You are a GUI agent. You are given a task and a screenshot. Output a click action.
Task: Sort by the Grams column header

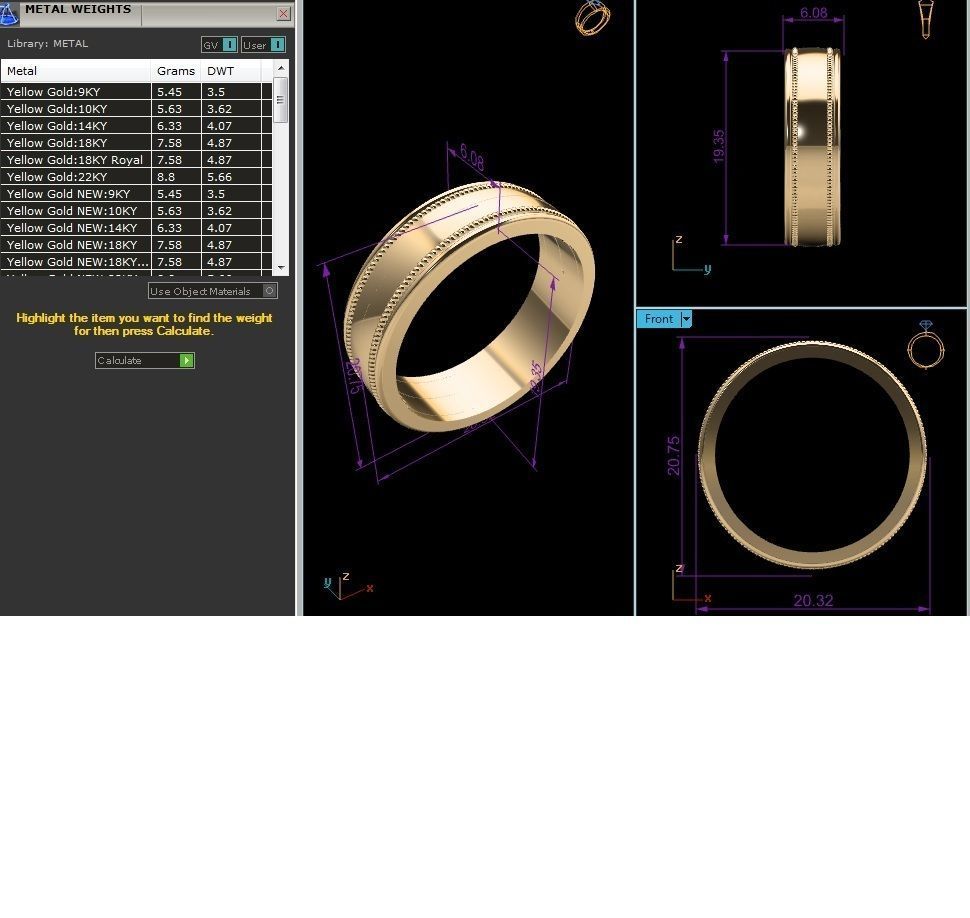coord(176,71)
